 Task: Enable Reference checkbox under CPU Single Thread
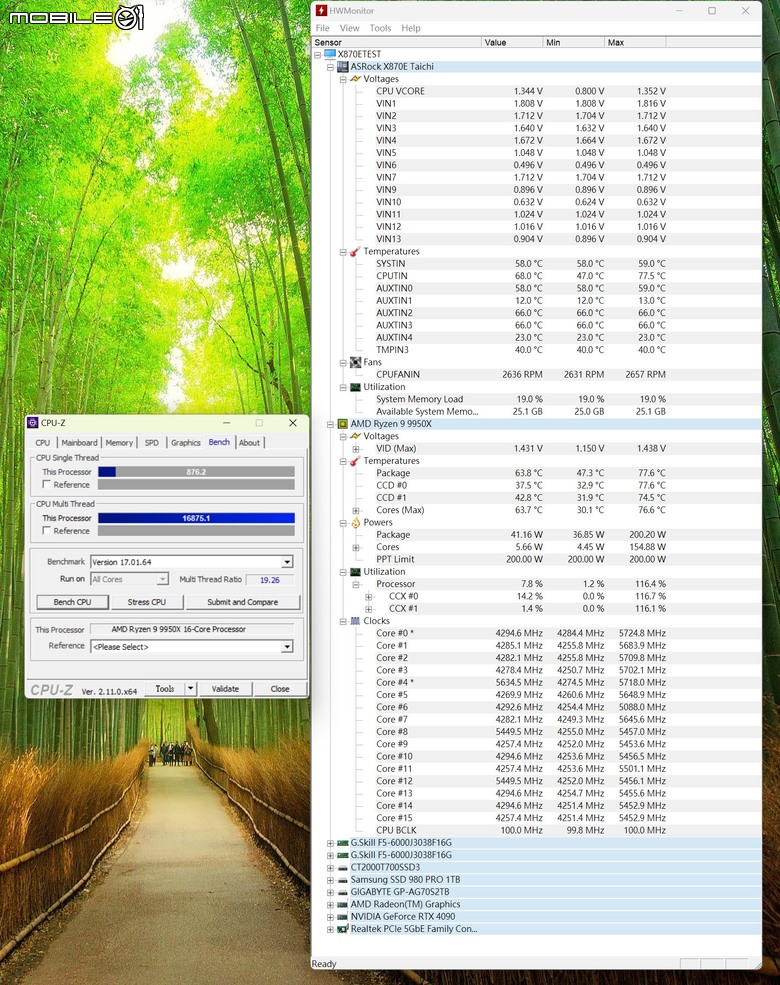(x=46, y=484)
